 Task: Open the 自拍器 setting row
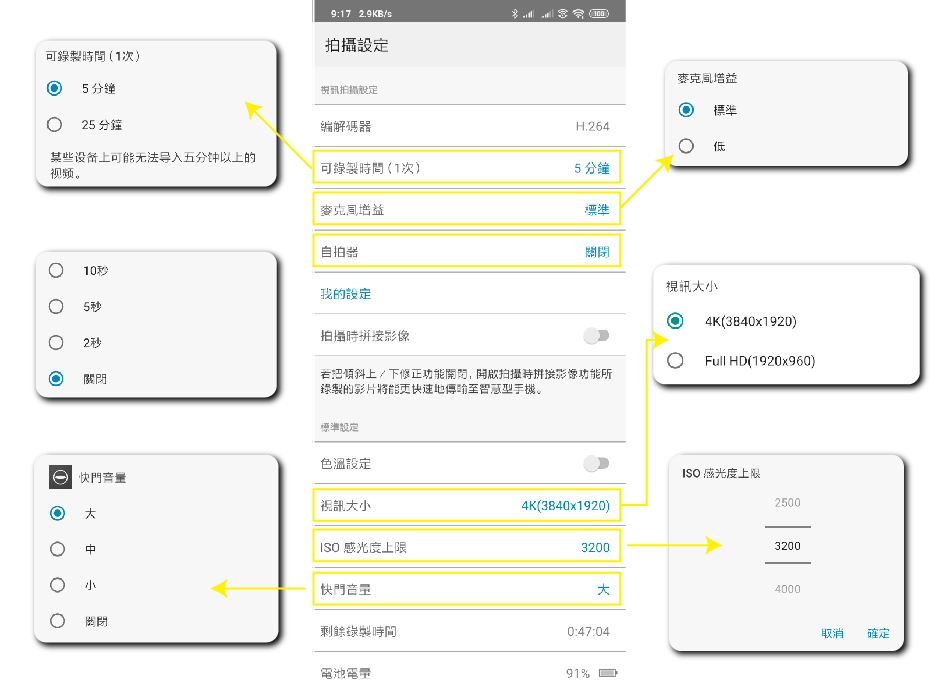465,251
